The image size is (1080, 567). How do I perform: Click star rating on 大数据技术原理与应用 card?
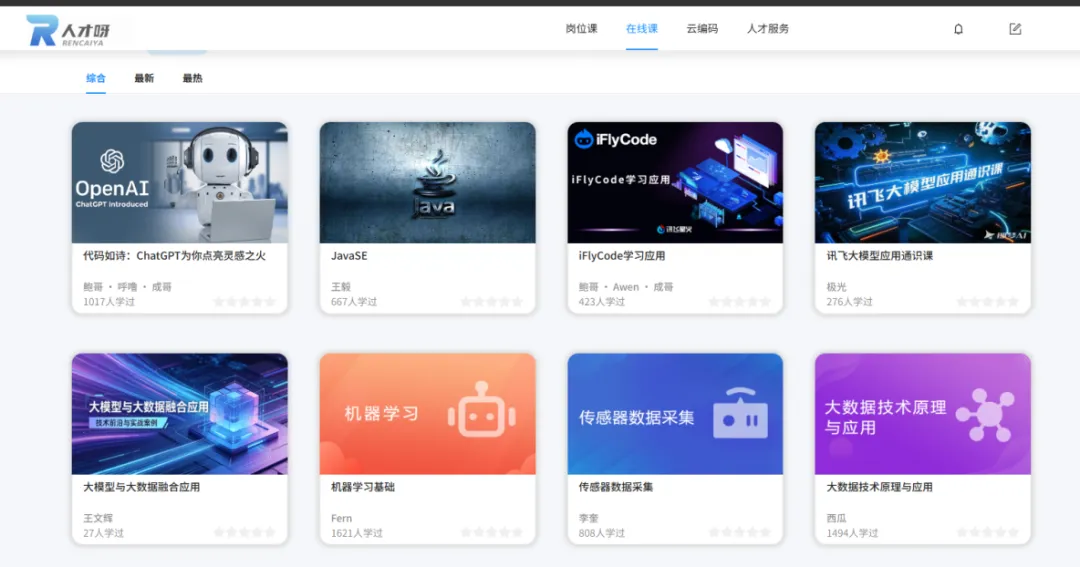coord(988,532)
